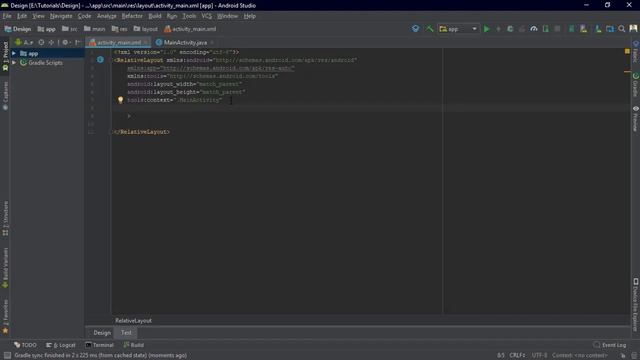Open the Captures side tool window
Image resolution: width=640 pixels, height=360 pixels.
point(5,96)
